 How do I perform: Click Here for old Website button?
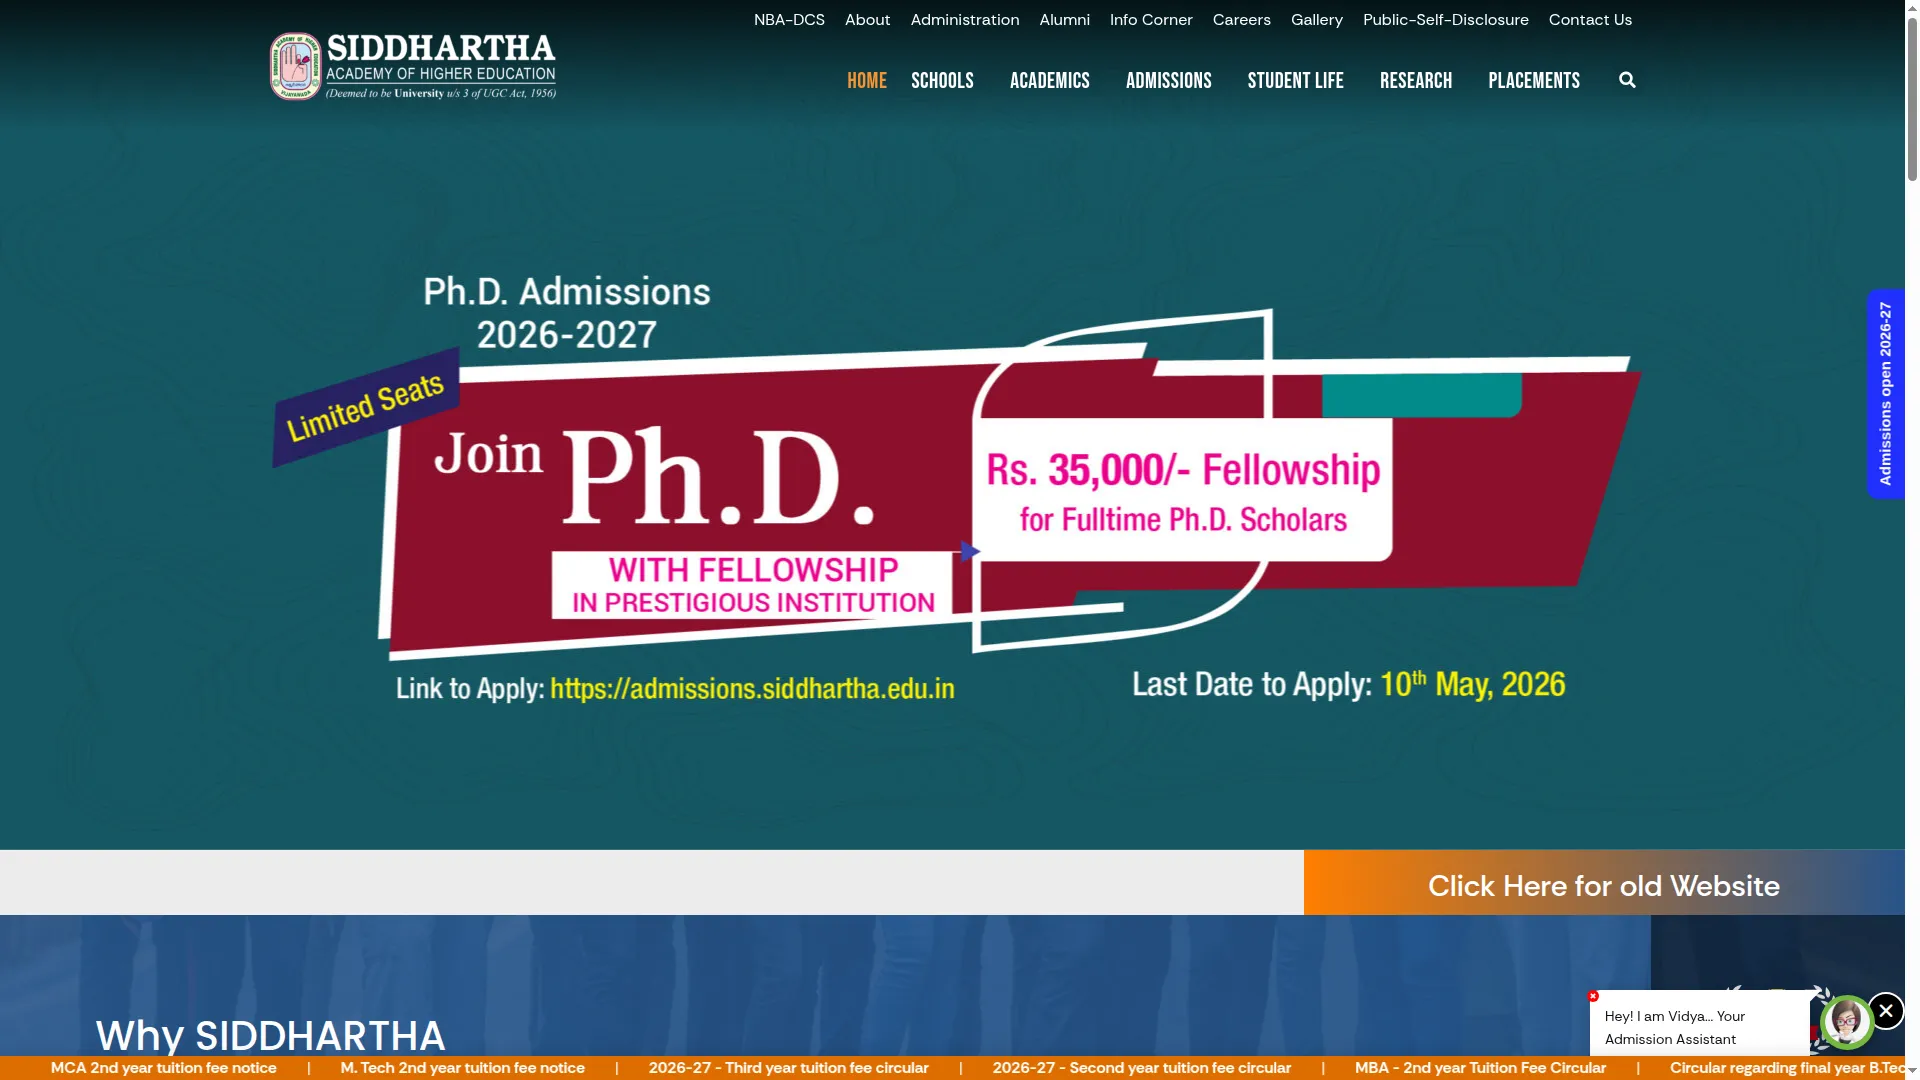coord(1603,885)
